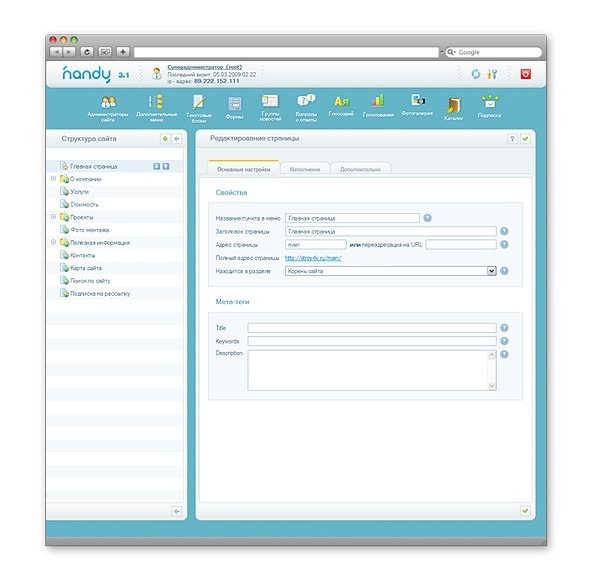Click the handy 3.1 logo
600x586 pixels.
pyautogui.click(x=95, y=74)
